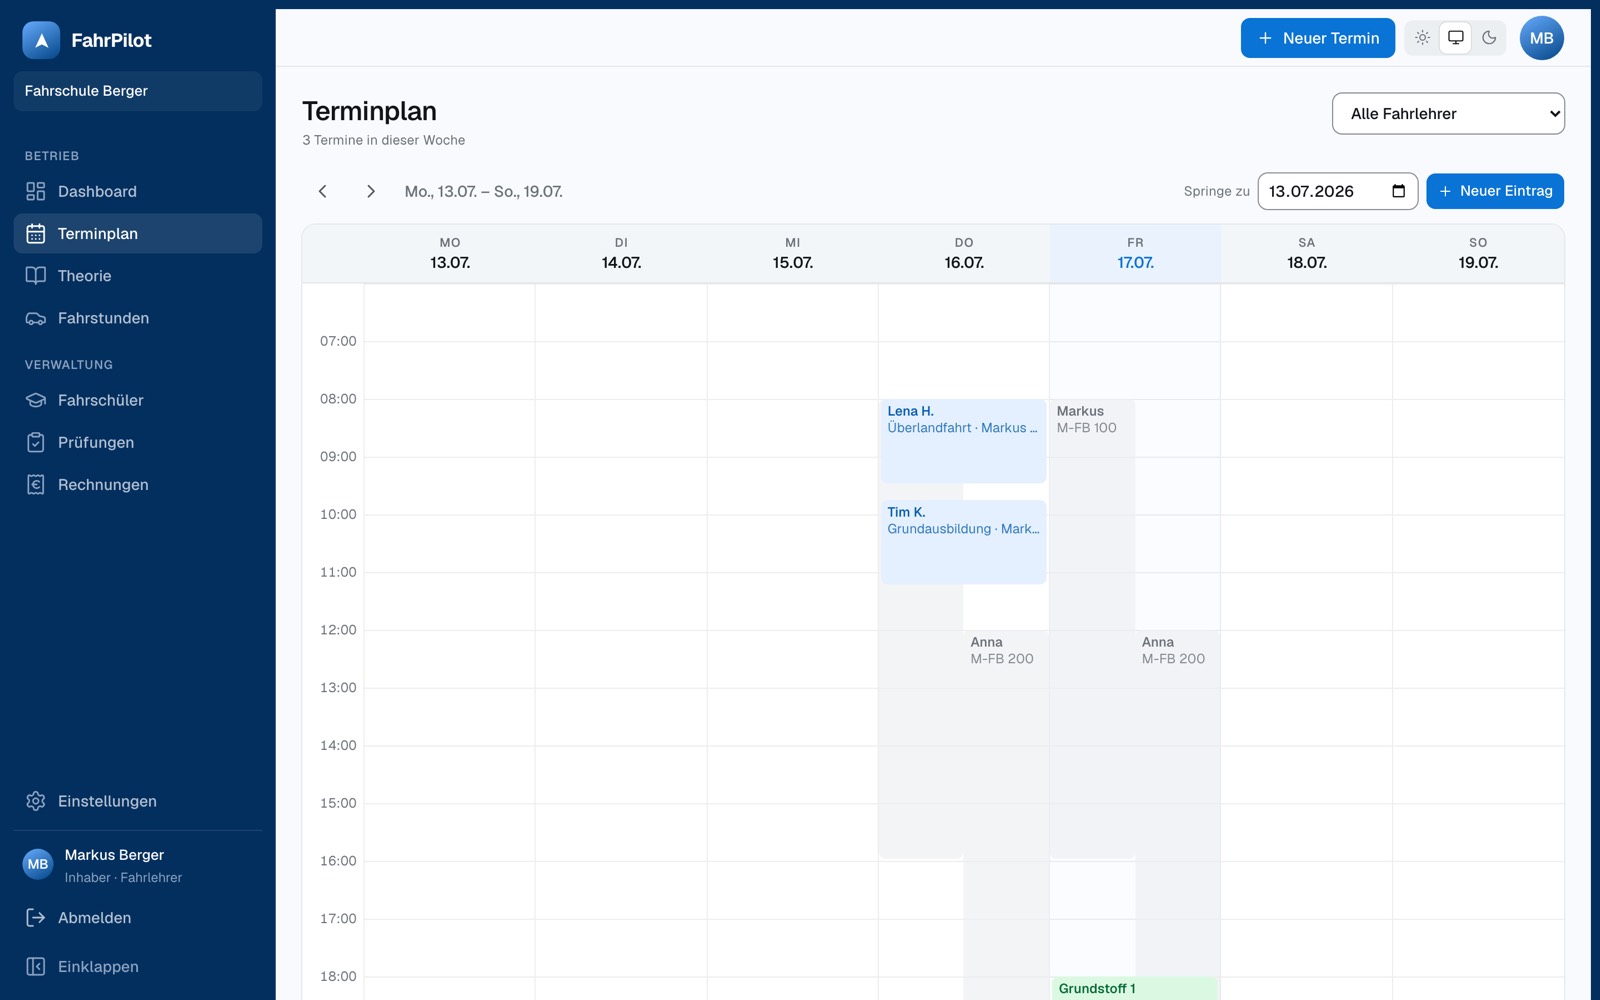Switch to light theme with sun toggle

[x=1422, y=38]
